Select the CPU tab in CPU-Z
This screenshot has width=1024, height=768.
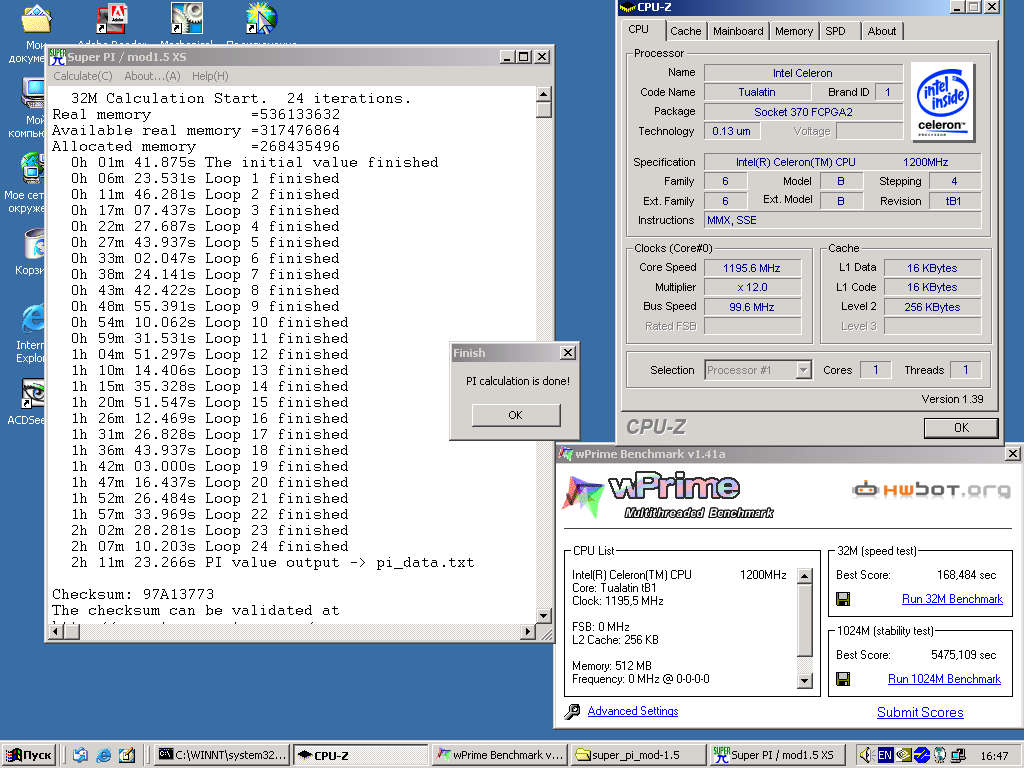[639, 29]
